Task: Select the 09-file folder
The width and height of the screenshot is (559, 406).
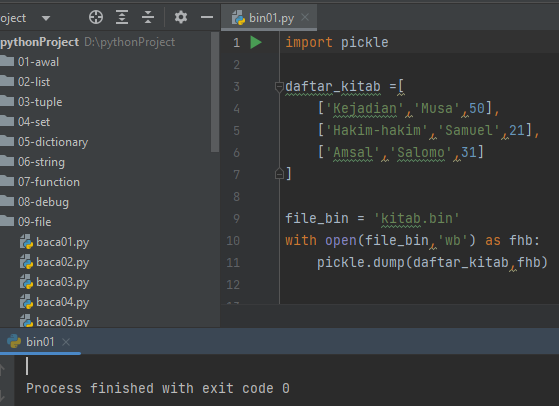Action: (x=35, y=222)
